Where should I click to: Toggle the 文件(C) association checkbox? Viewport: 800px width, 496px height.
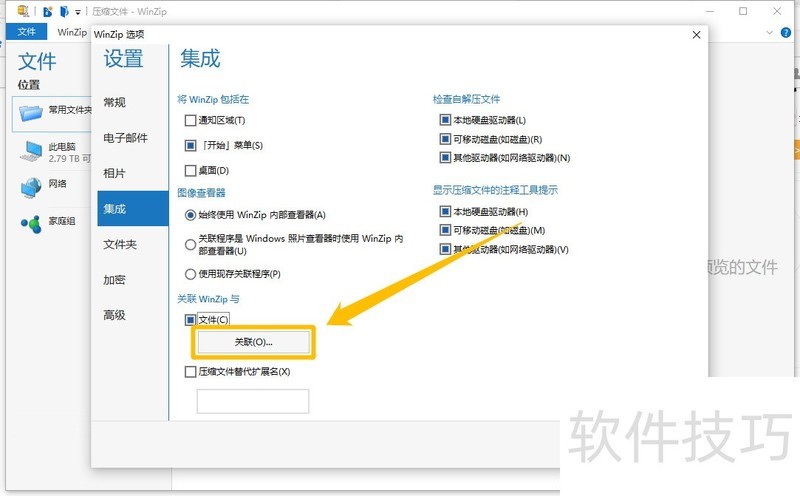(190, 320)
